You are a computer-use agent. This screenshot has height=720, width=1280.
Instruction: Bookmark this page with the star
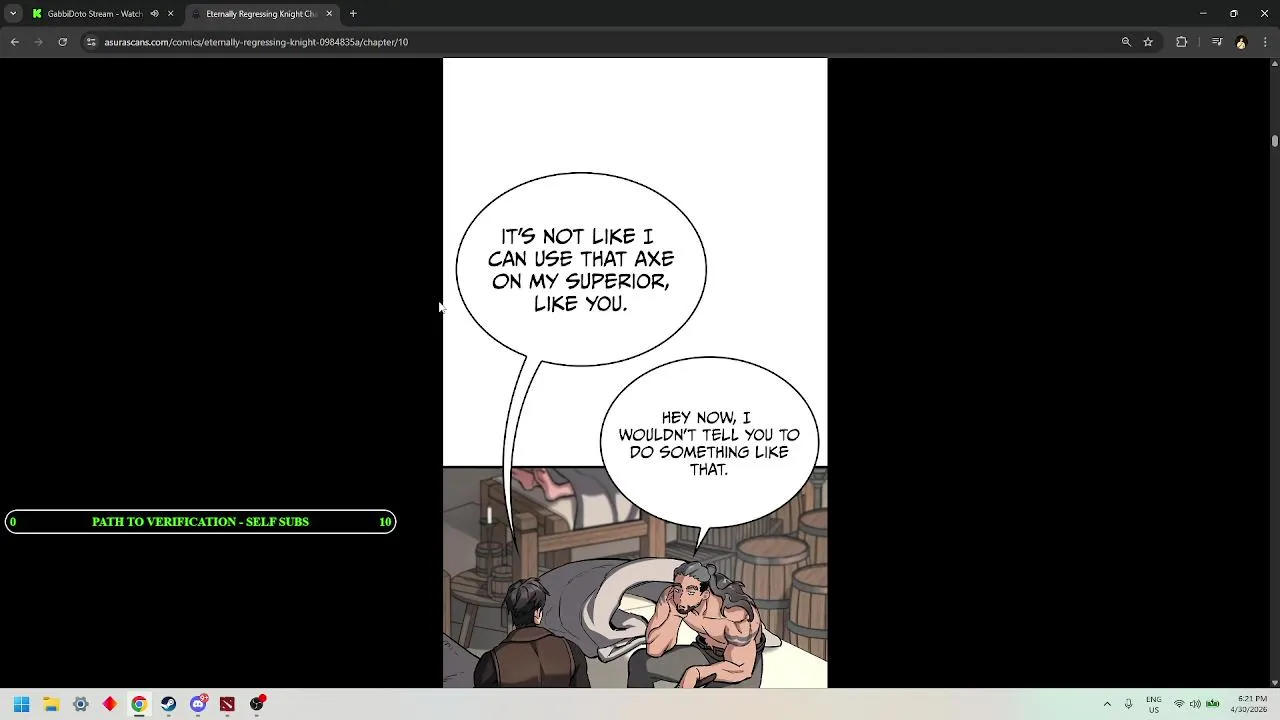(x=1148, y=42)
